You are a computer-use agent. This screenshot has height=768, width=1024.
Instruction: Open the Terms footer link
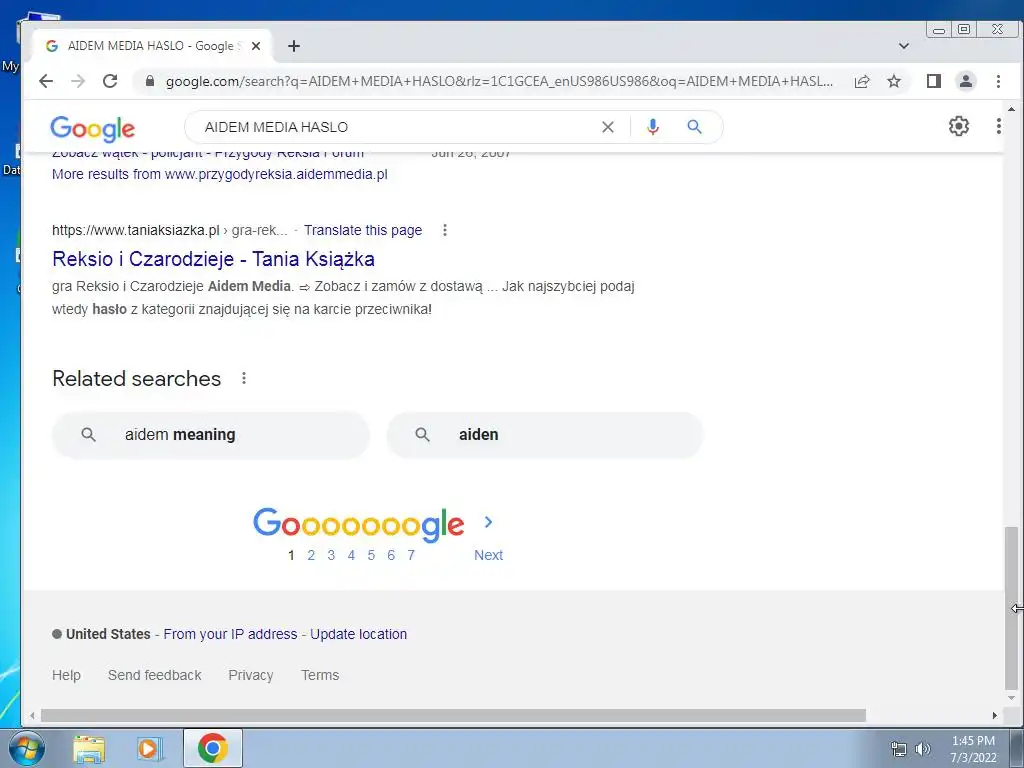pos(320,675)
